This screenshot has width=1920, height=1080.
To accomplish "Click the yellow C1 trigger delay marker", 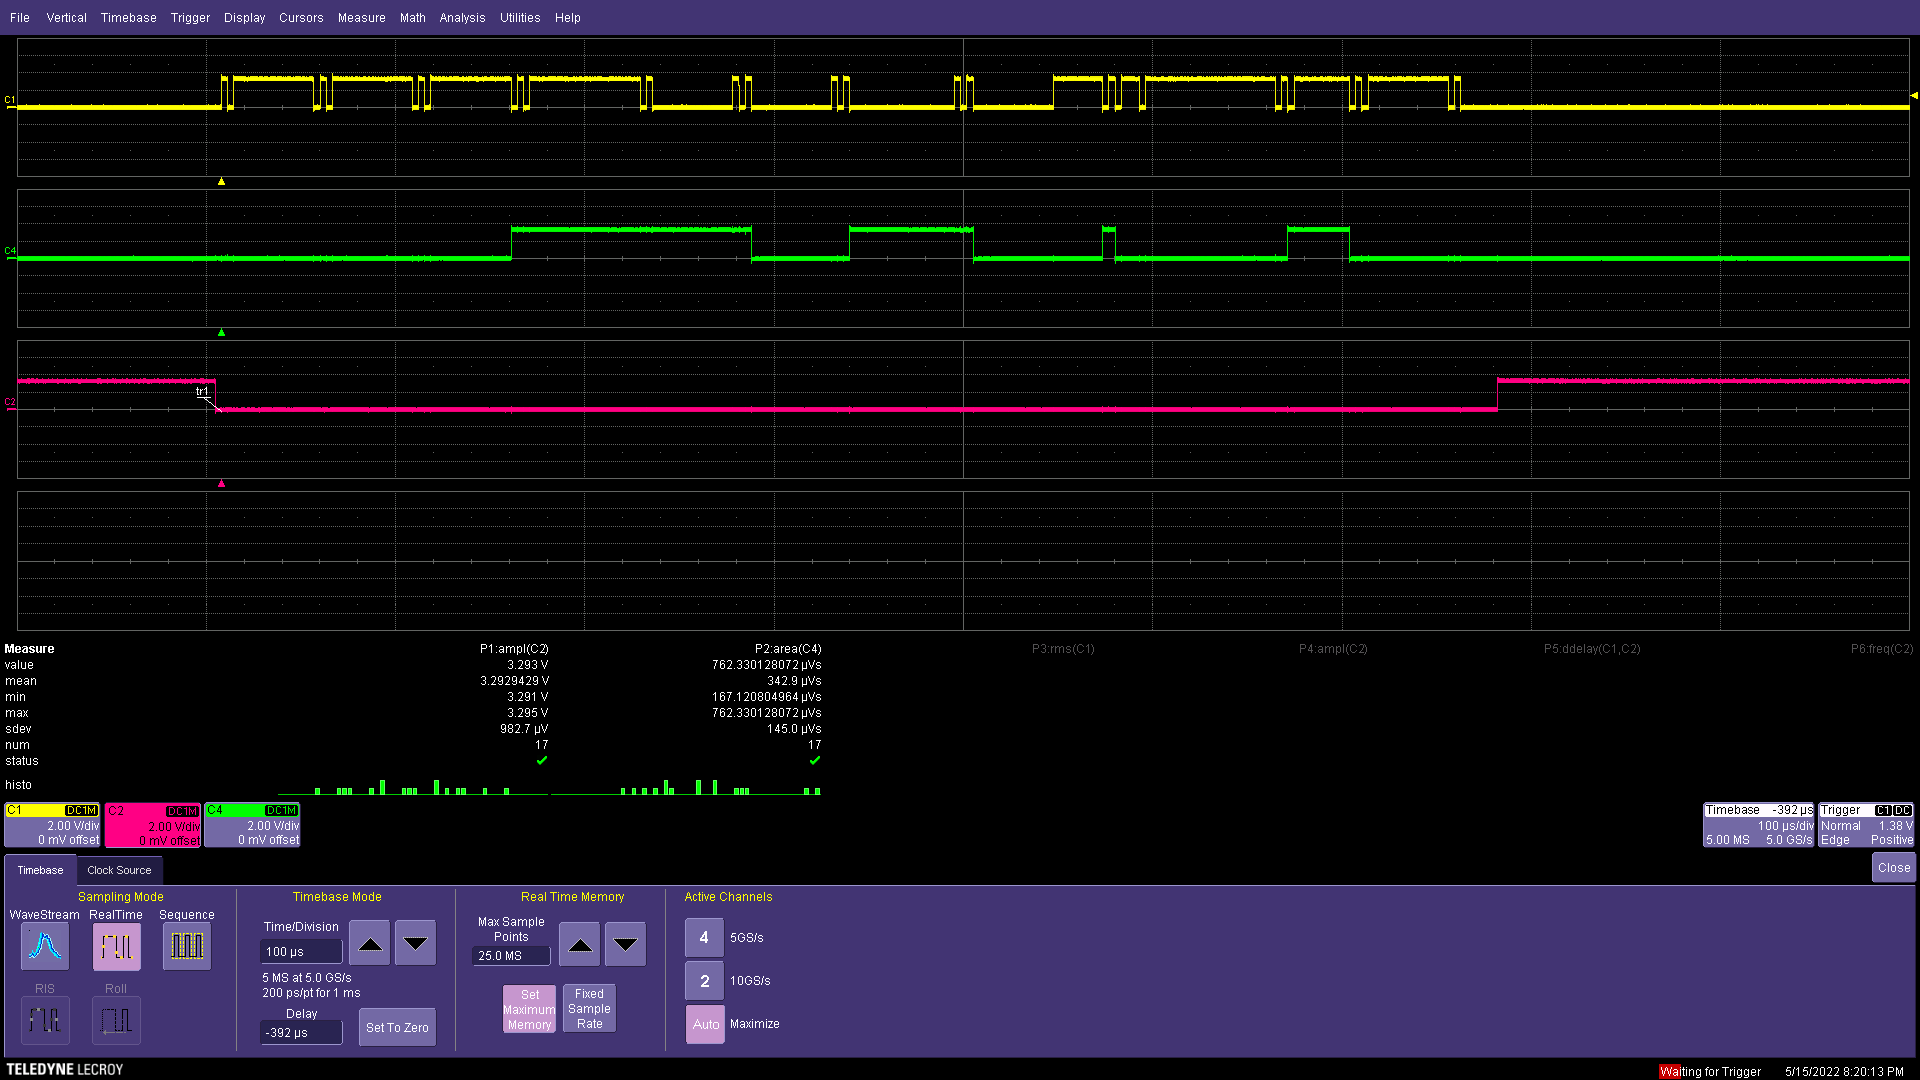I will pos(221,181).
